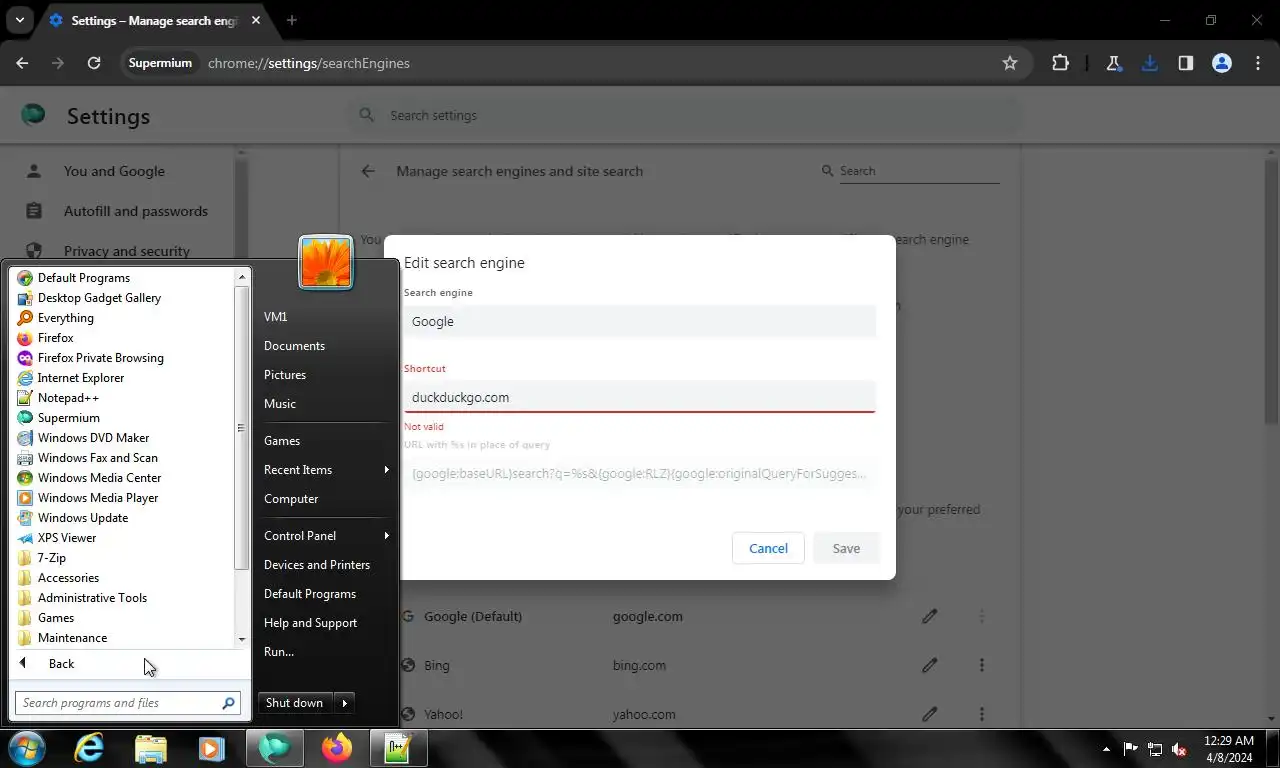Click the Shortcut field with duckduckgo.com
Viewport: 1280px width, 768px height.
tap(640, 397)
